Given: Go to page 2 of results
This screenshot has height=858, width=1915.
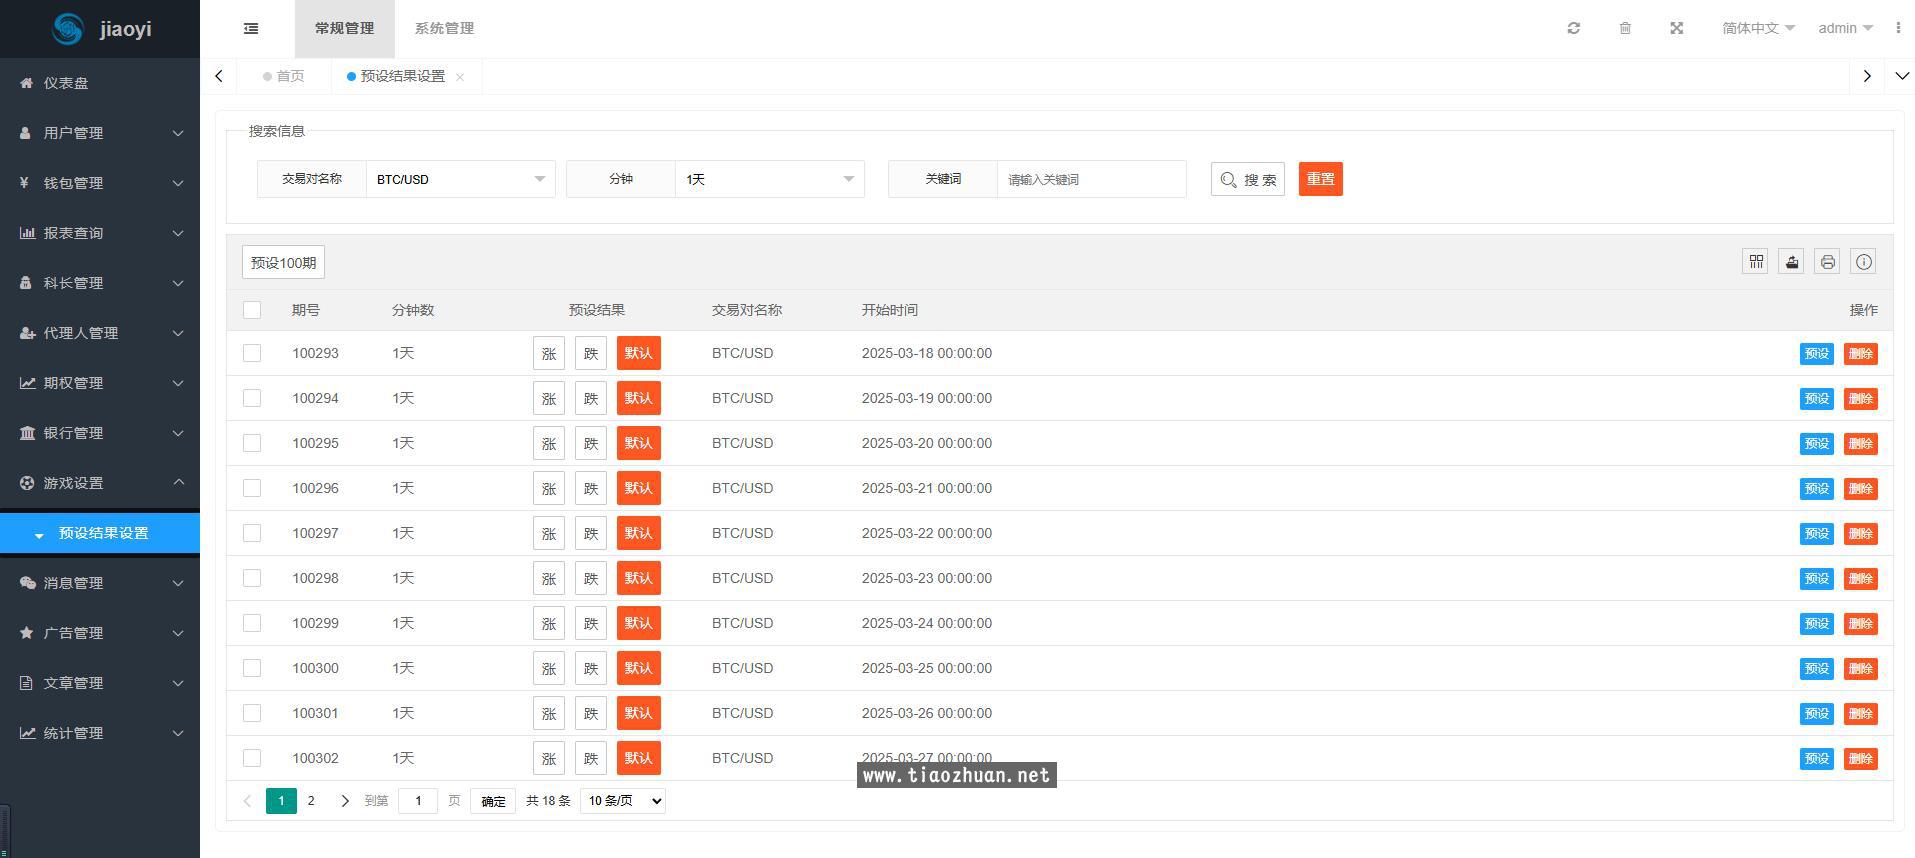Looking at the screenshot, I should pyautogui.click(x=311, y=801).
